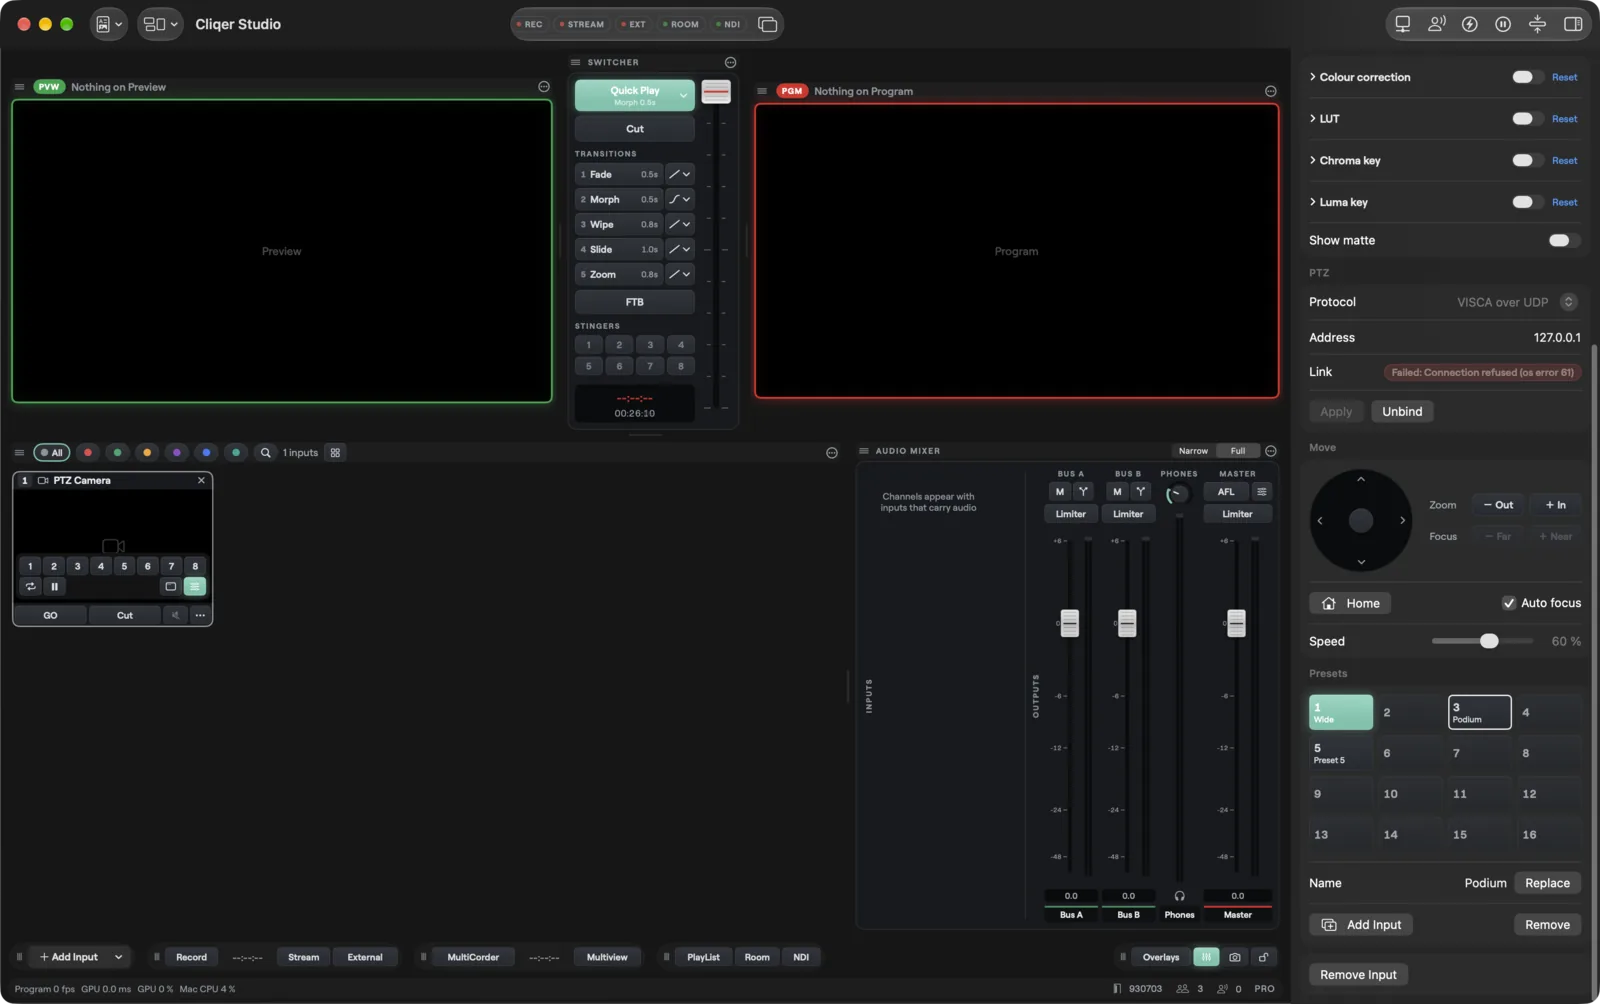Screen dimensions: 1600x1004
Task: Open the Fade transition curve dropdown
Action: pos(680,174)
